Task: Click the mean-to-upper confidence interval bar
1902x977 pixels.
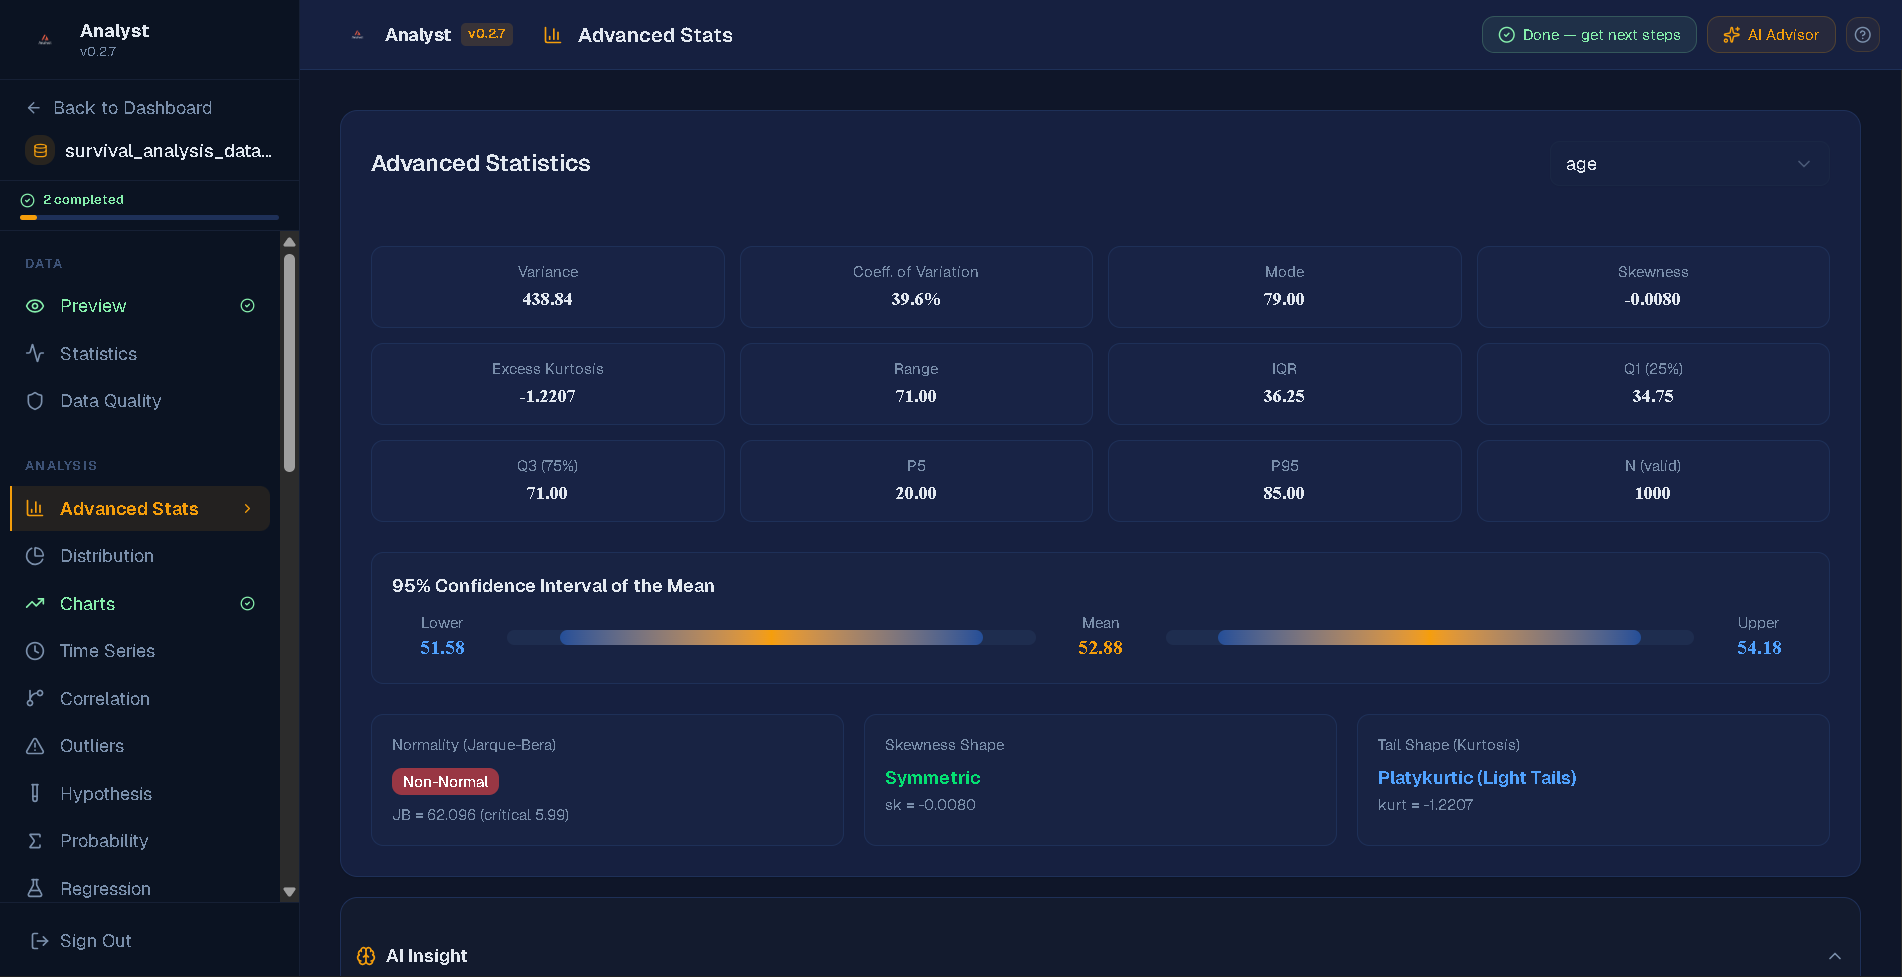Action: (1429, 637)
